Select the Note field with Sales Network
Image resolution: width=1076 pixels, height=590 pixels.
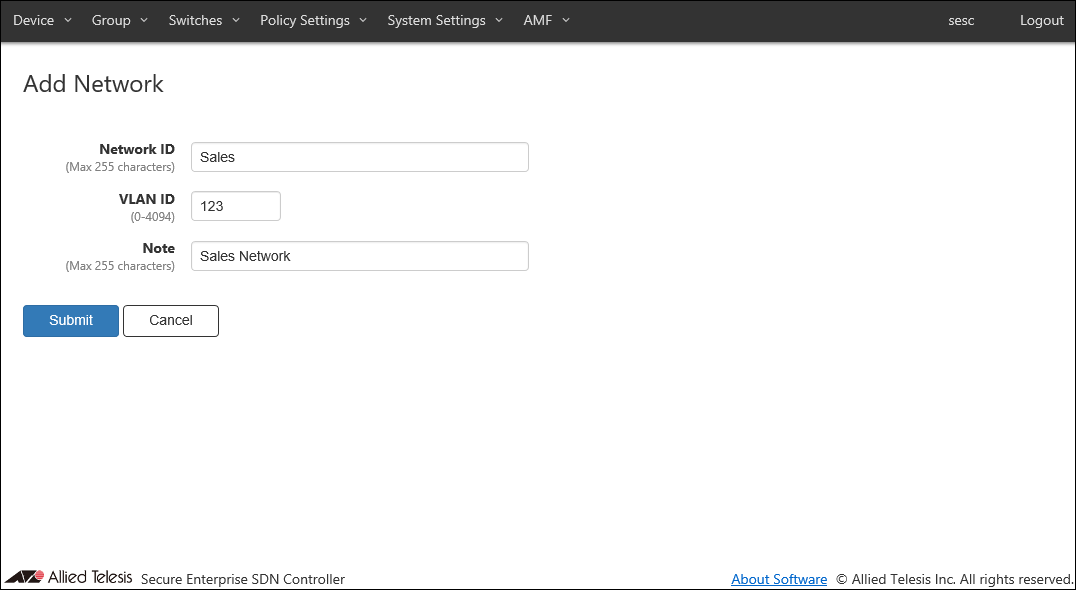359,256
